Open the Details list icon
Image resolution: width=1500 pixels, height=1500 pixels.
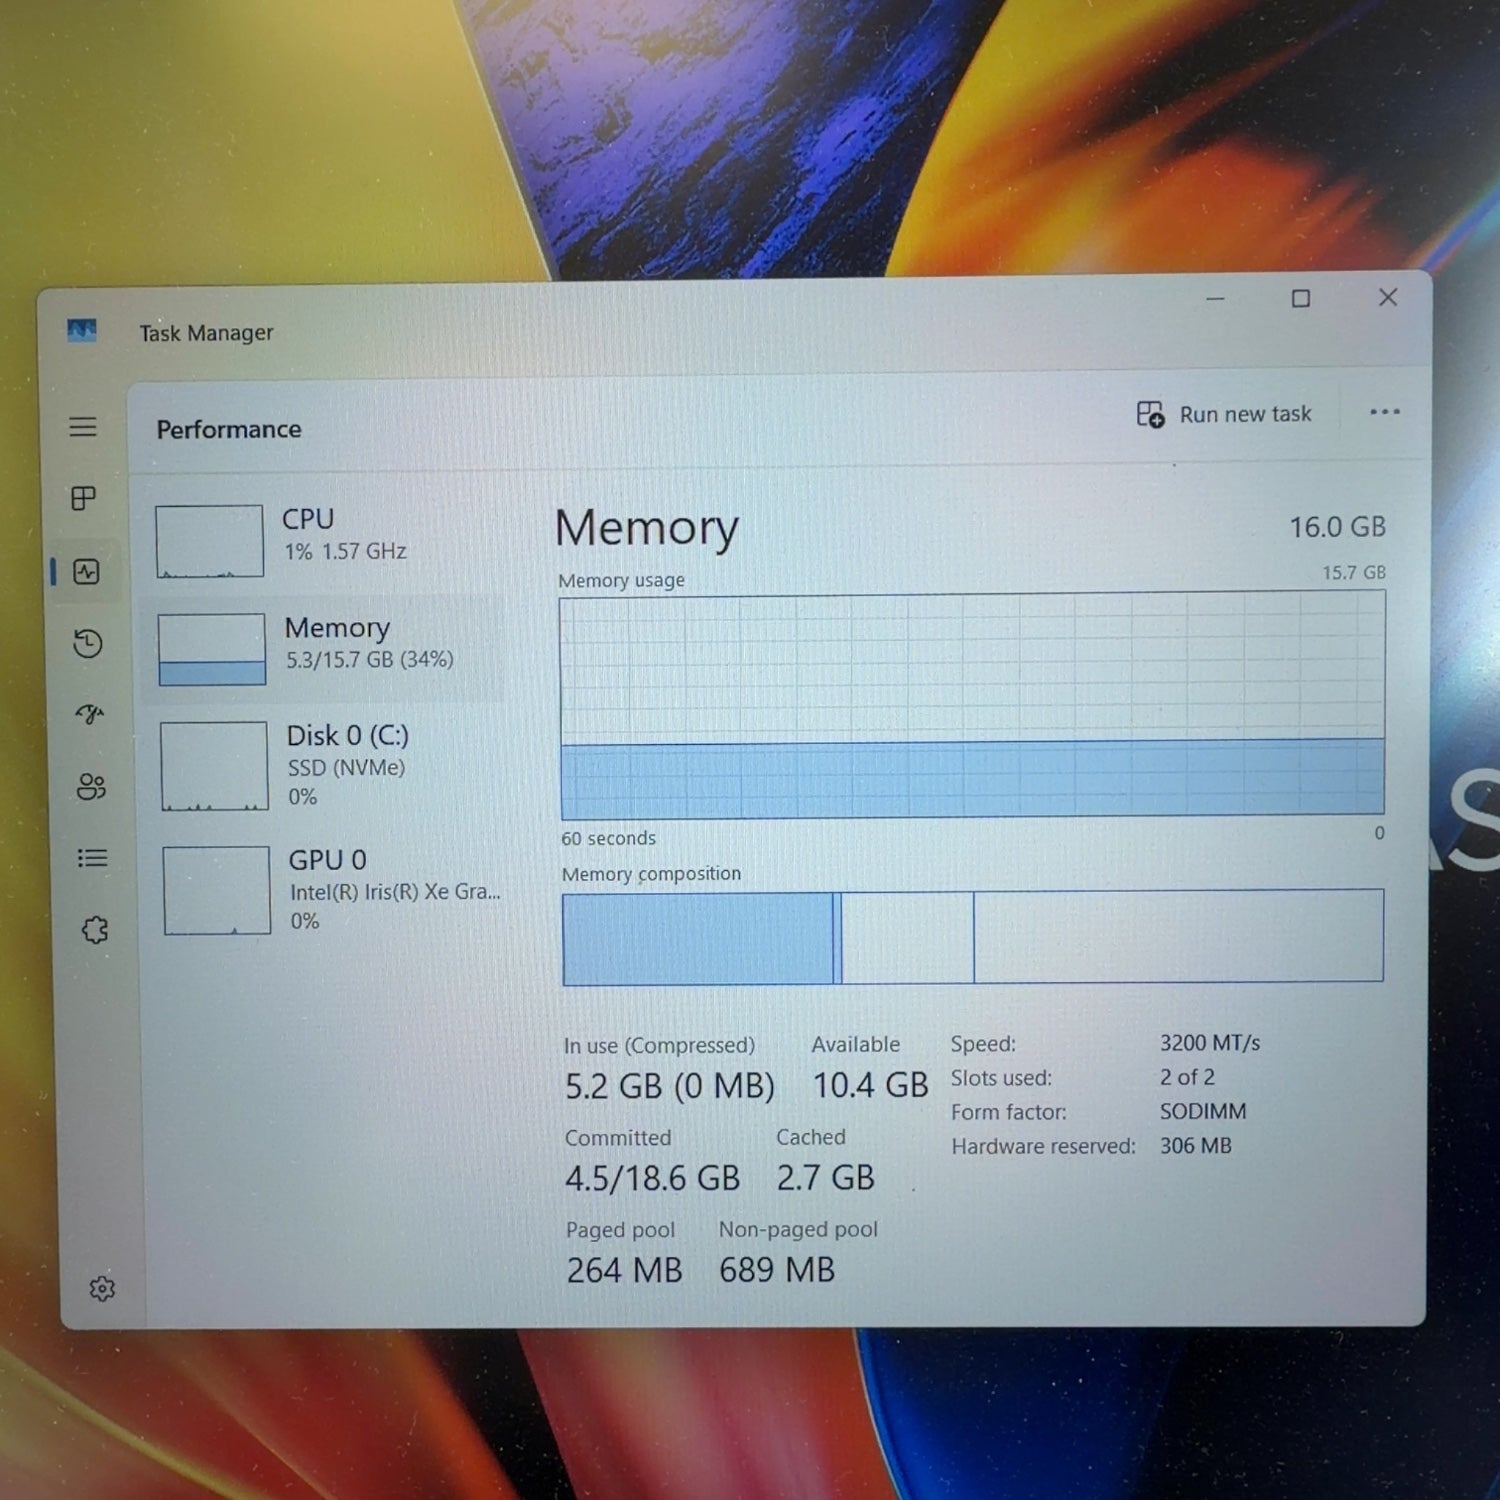(x=92, y=858)
